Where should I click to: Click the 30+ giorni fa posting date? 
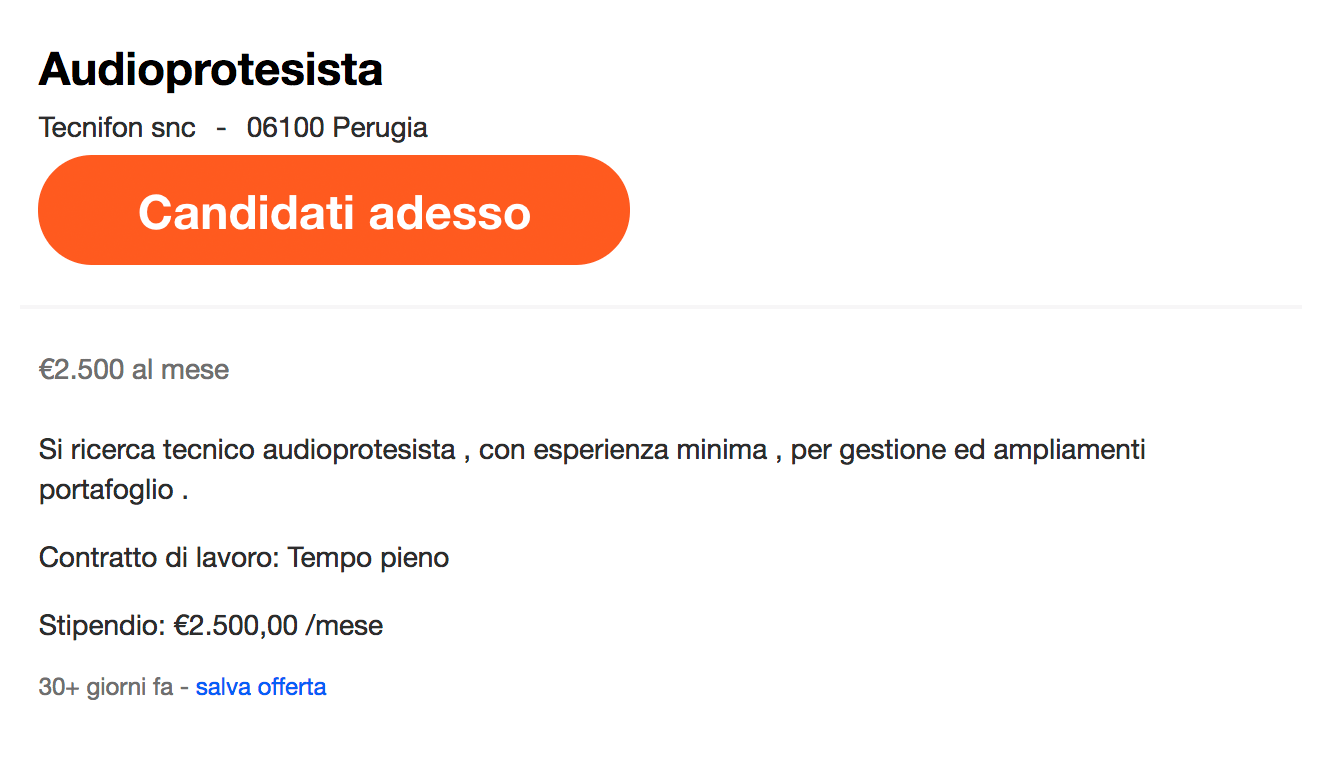(x=106, y=688)
